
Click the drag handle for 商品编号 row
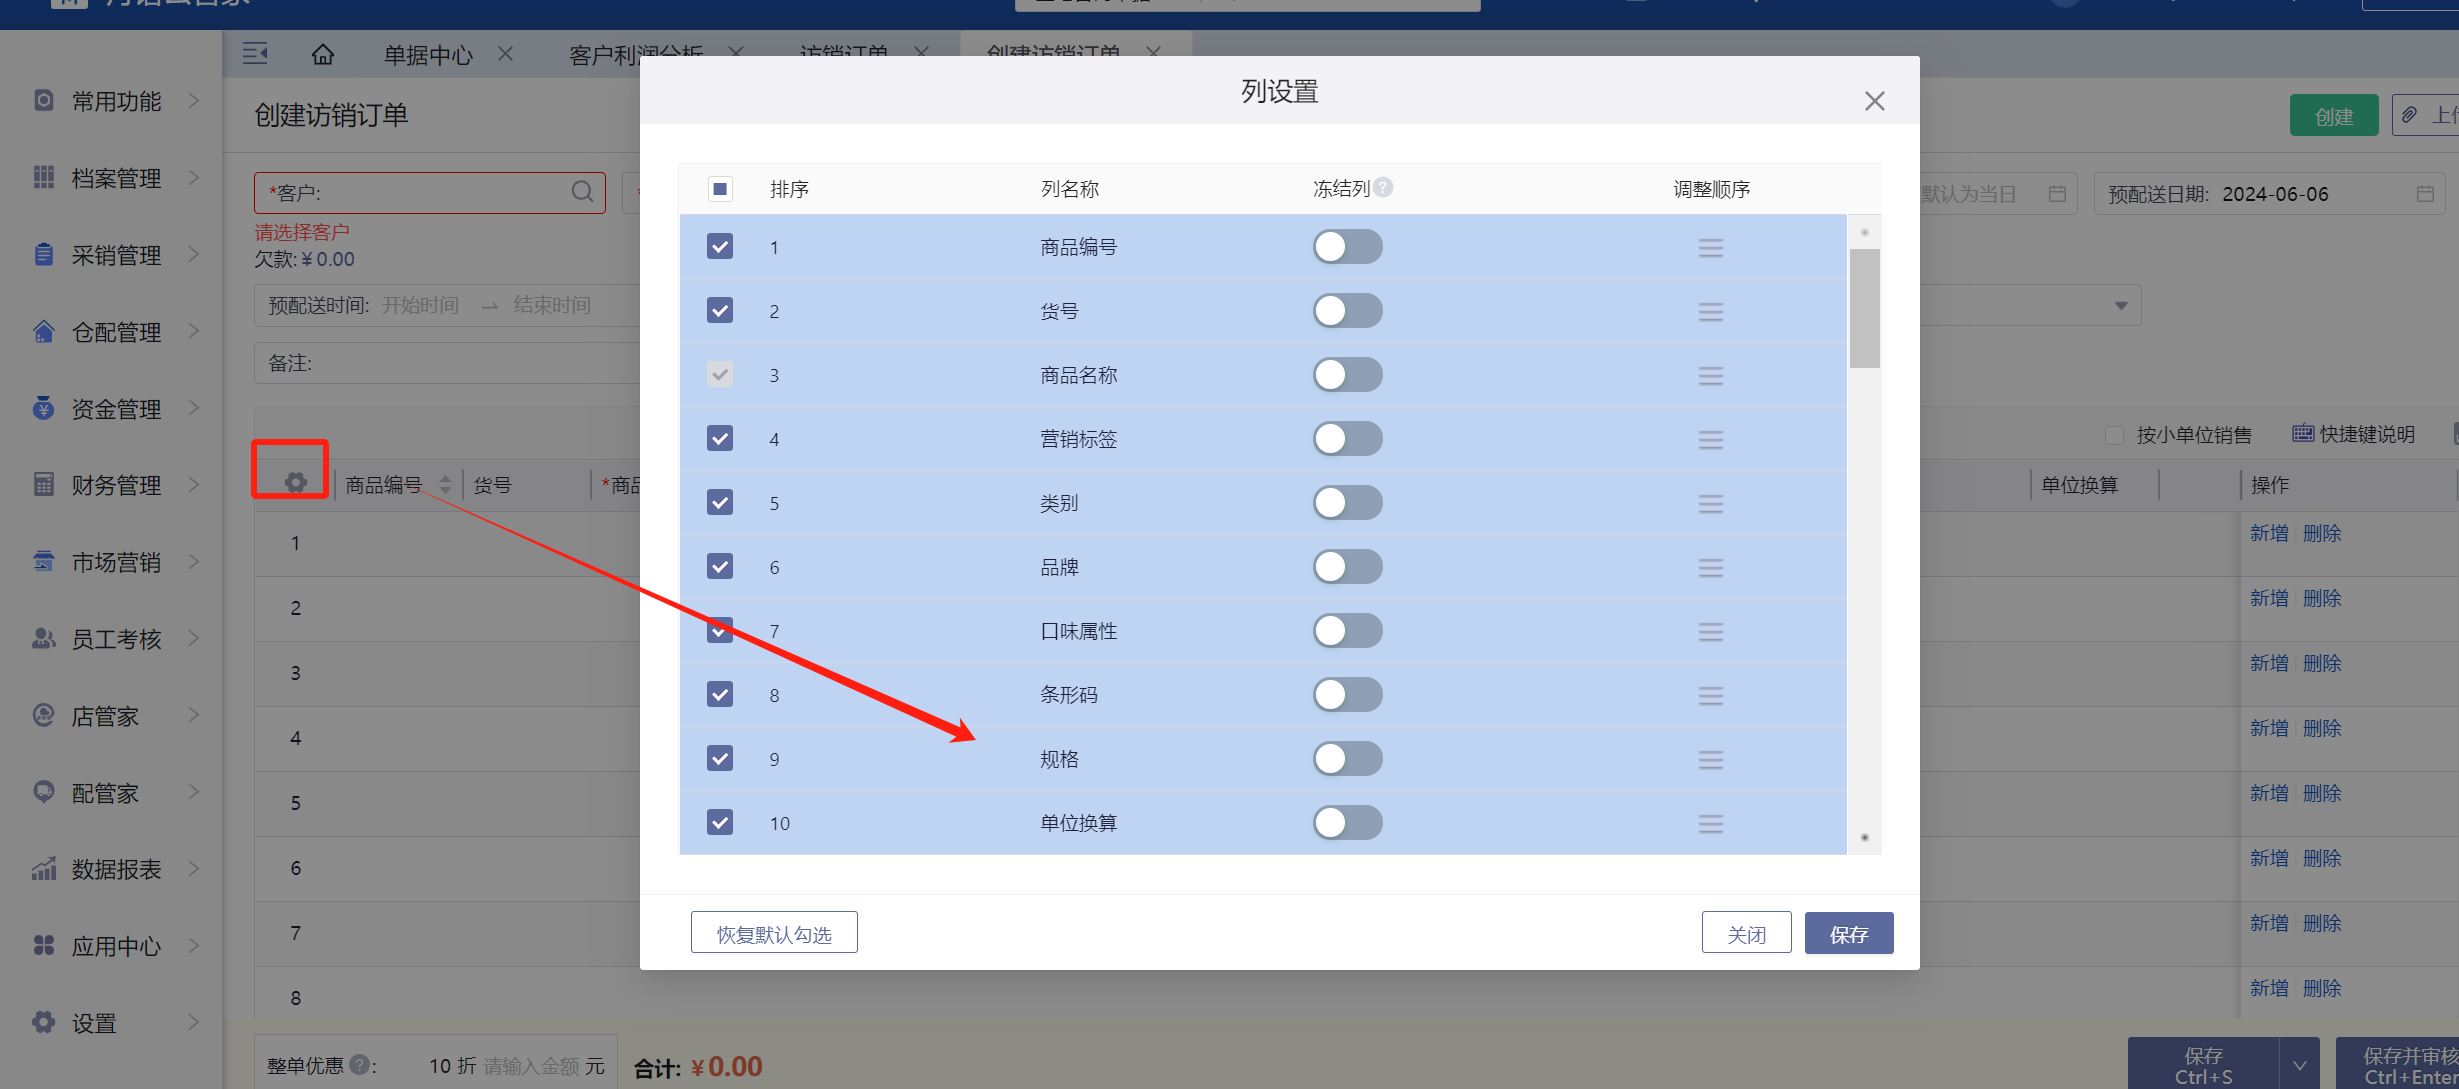(1710, 248)
